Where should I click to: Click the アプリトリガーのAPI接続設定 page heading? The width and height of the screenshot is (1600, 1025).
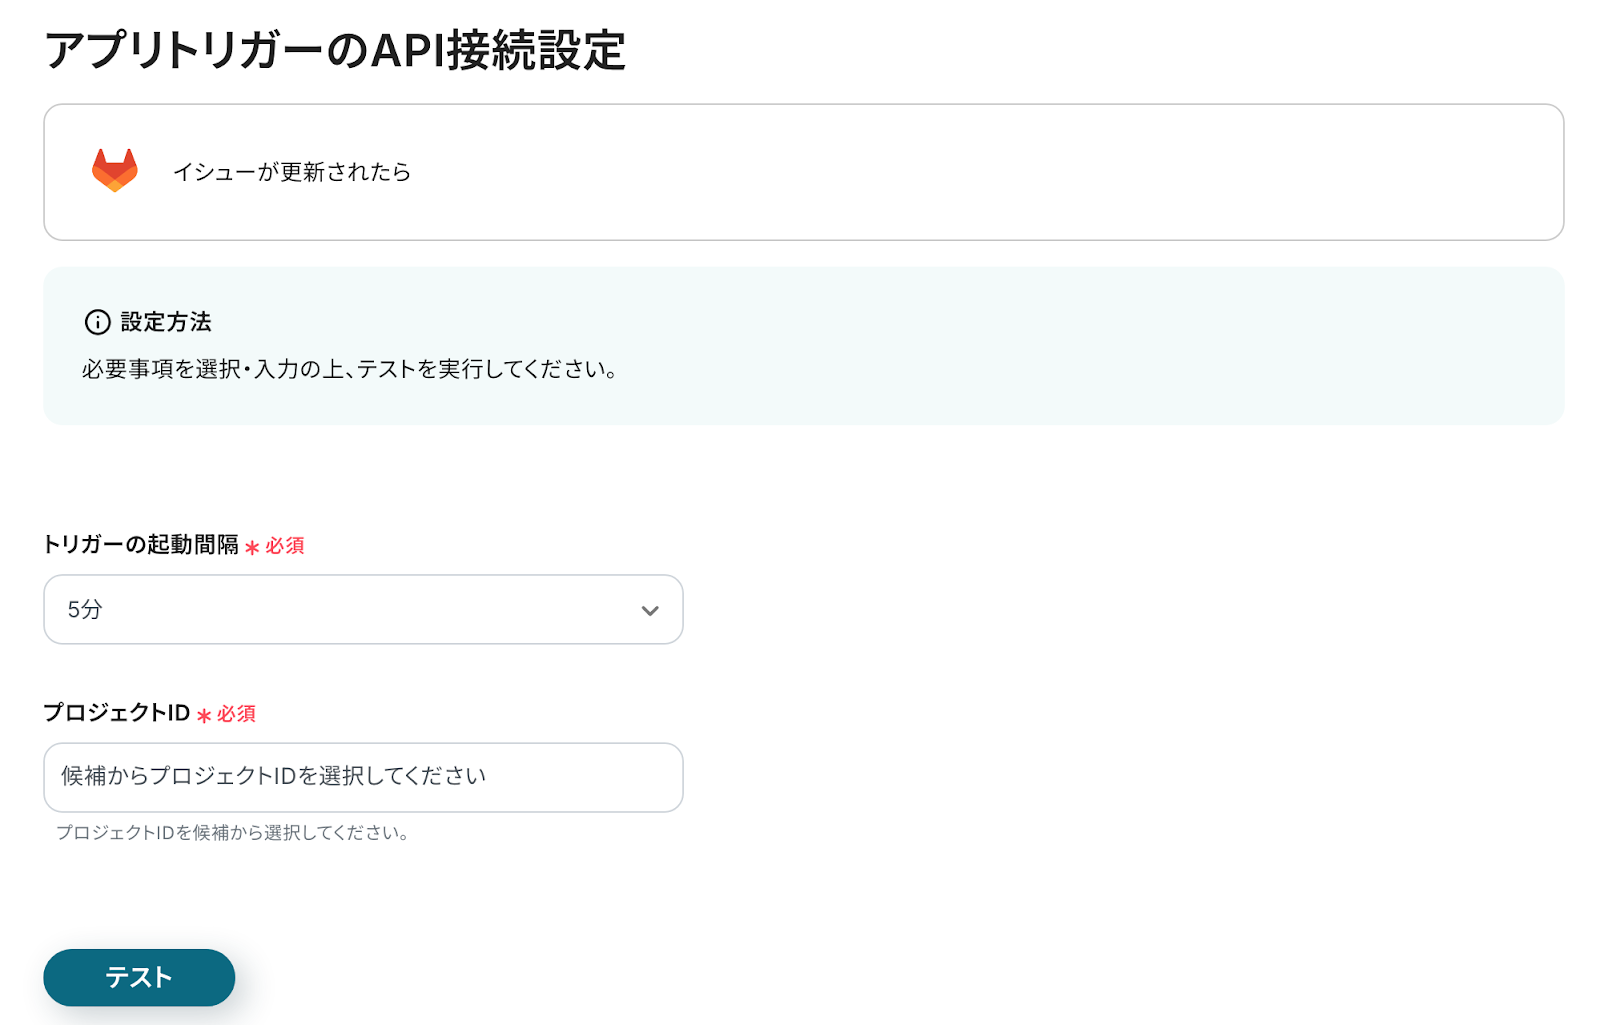pyautogui.click(x=335, y=50)
